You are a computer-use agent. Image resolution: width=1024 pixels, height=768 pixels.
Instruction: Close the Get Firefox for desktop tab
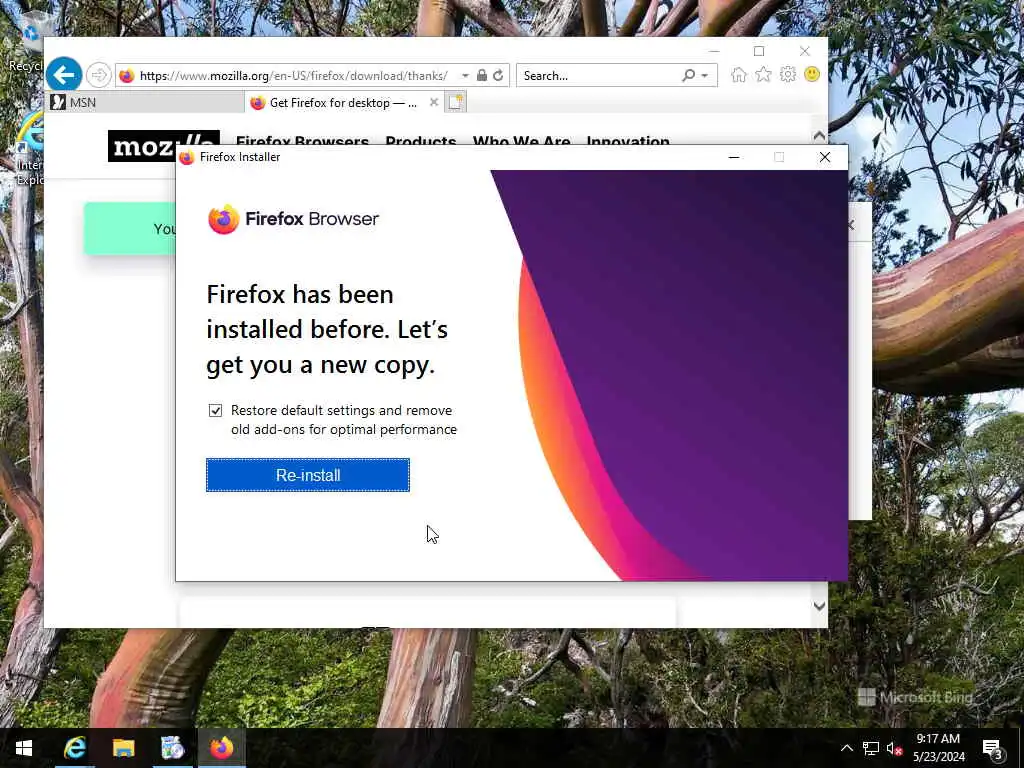click(x=434, y=103)
